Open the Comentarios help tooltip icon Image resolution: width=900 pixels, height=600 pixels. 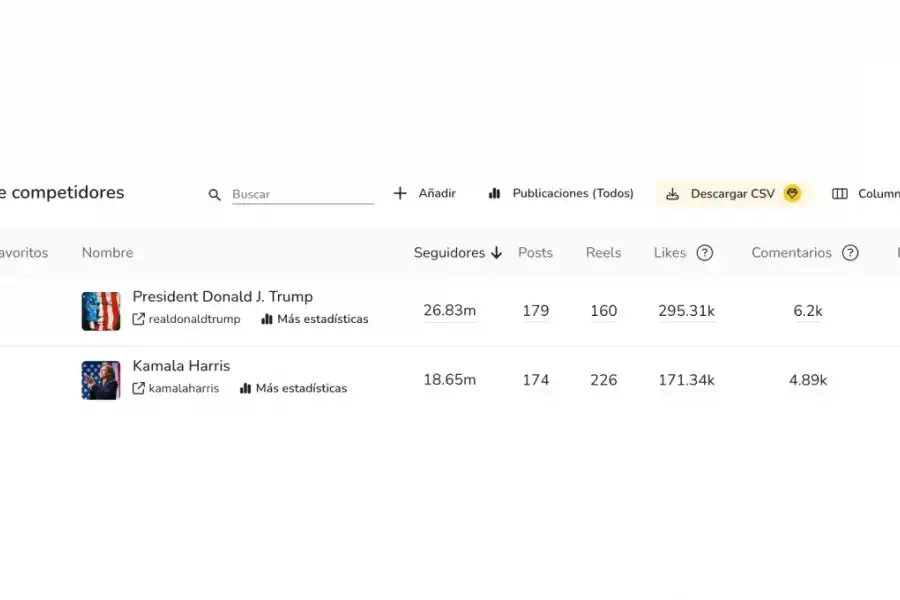(850, 253)
